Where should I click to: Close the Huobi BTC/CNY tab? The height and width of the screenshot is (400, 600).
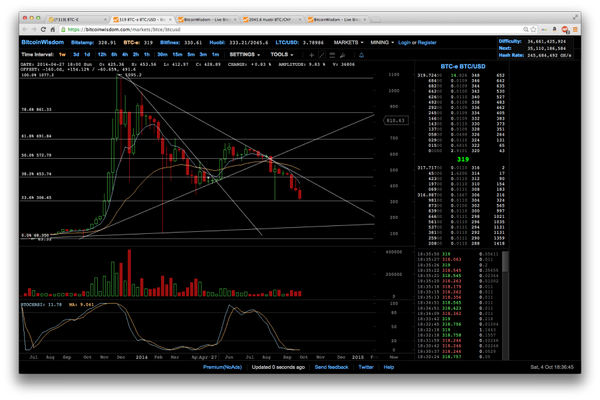coord(300,20)
